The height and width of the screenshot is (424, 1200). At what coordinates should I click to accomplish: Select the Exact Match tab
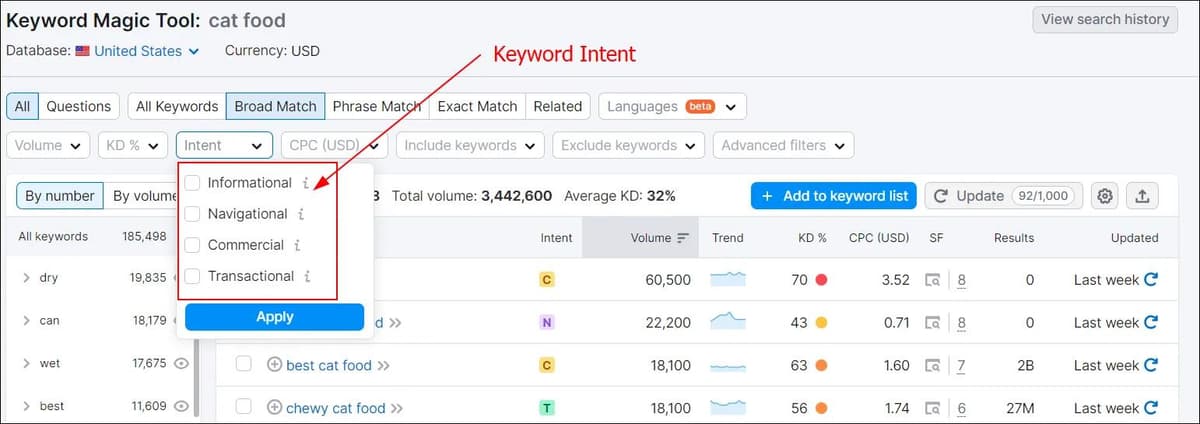(477, 106)
